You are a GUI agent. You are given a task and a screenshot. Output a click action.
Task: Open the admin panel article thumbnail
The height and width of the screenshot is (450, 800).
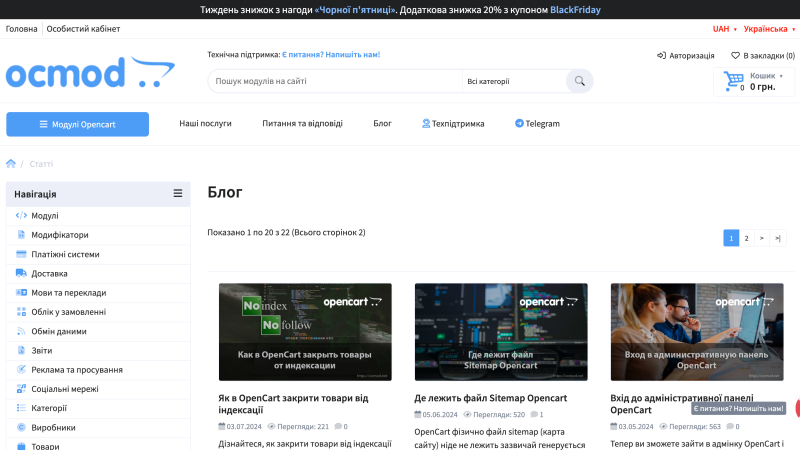click(x=697, y=332)
